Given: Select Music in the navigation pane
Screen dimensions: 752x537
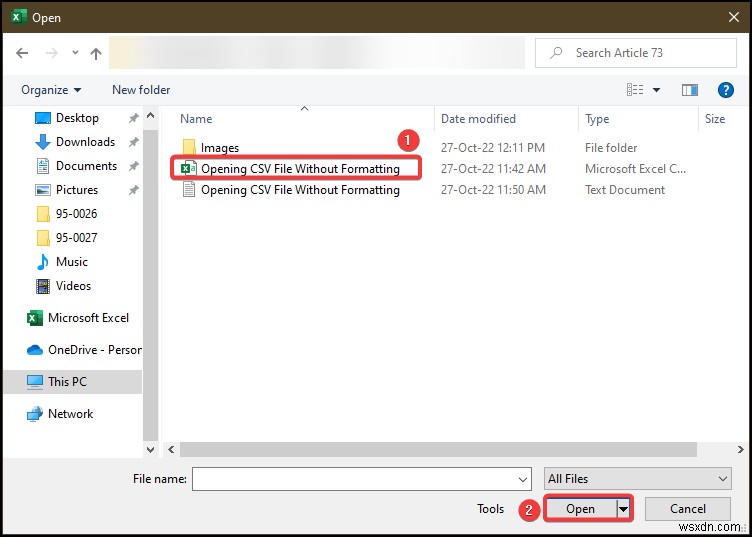Looking at the screenshot, I should (72, 262).
